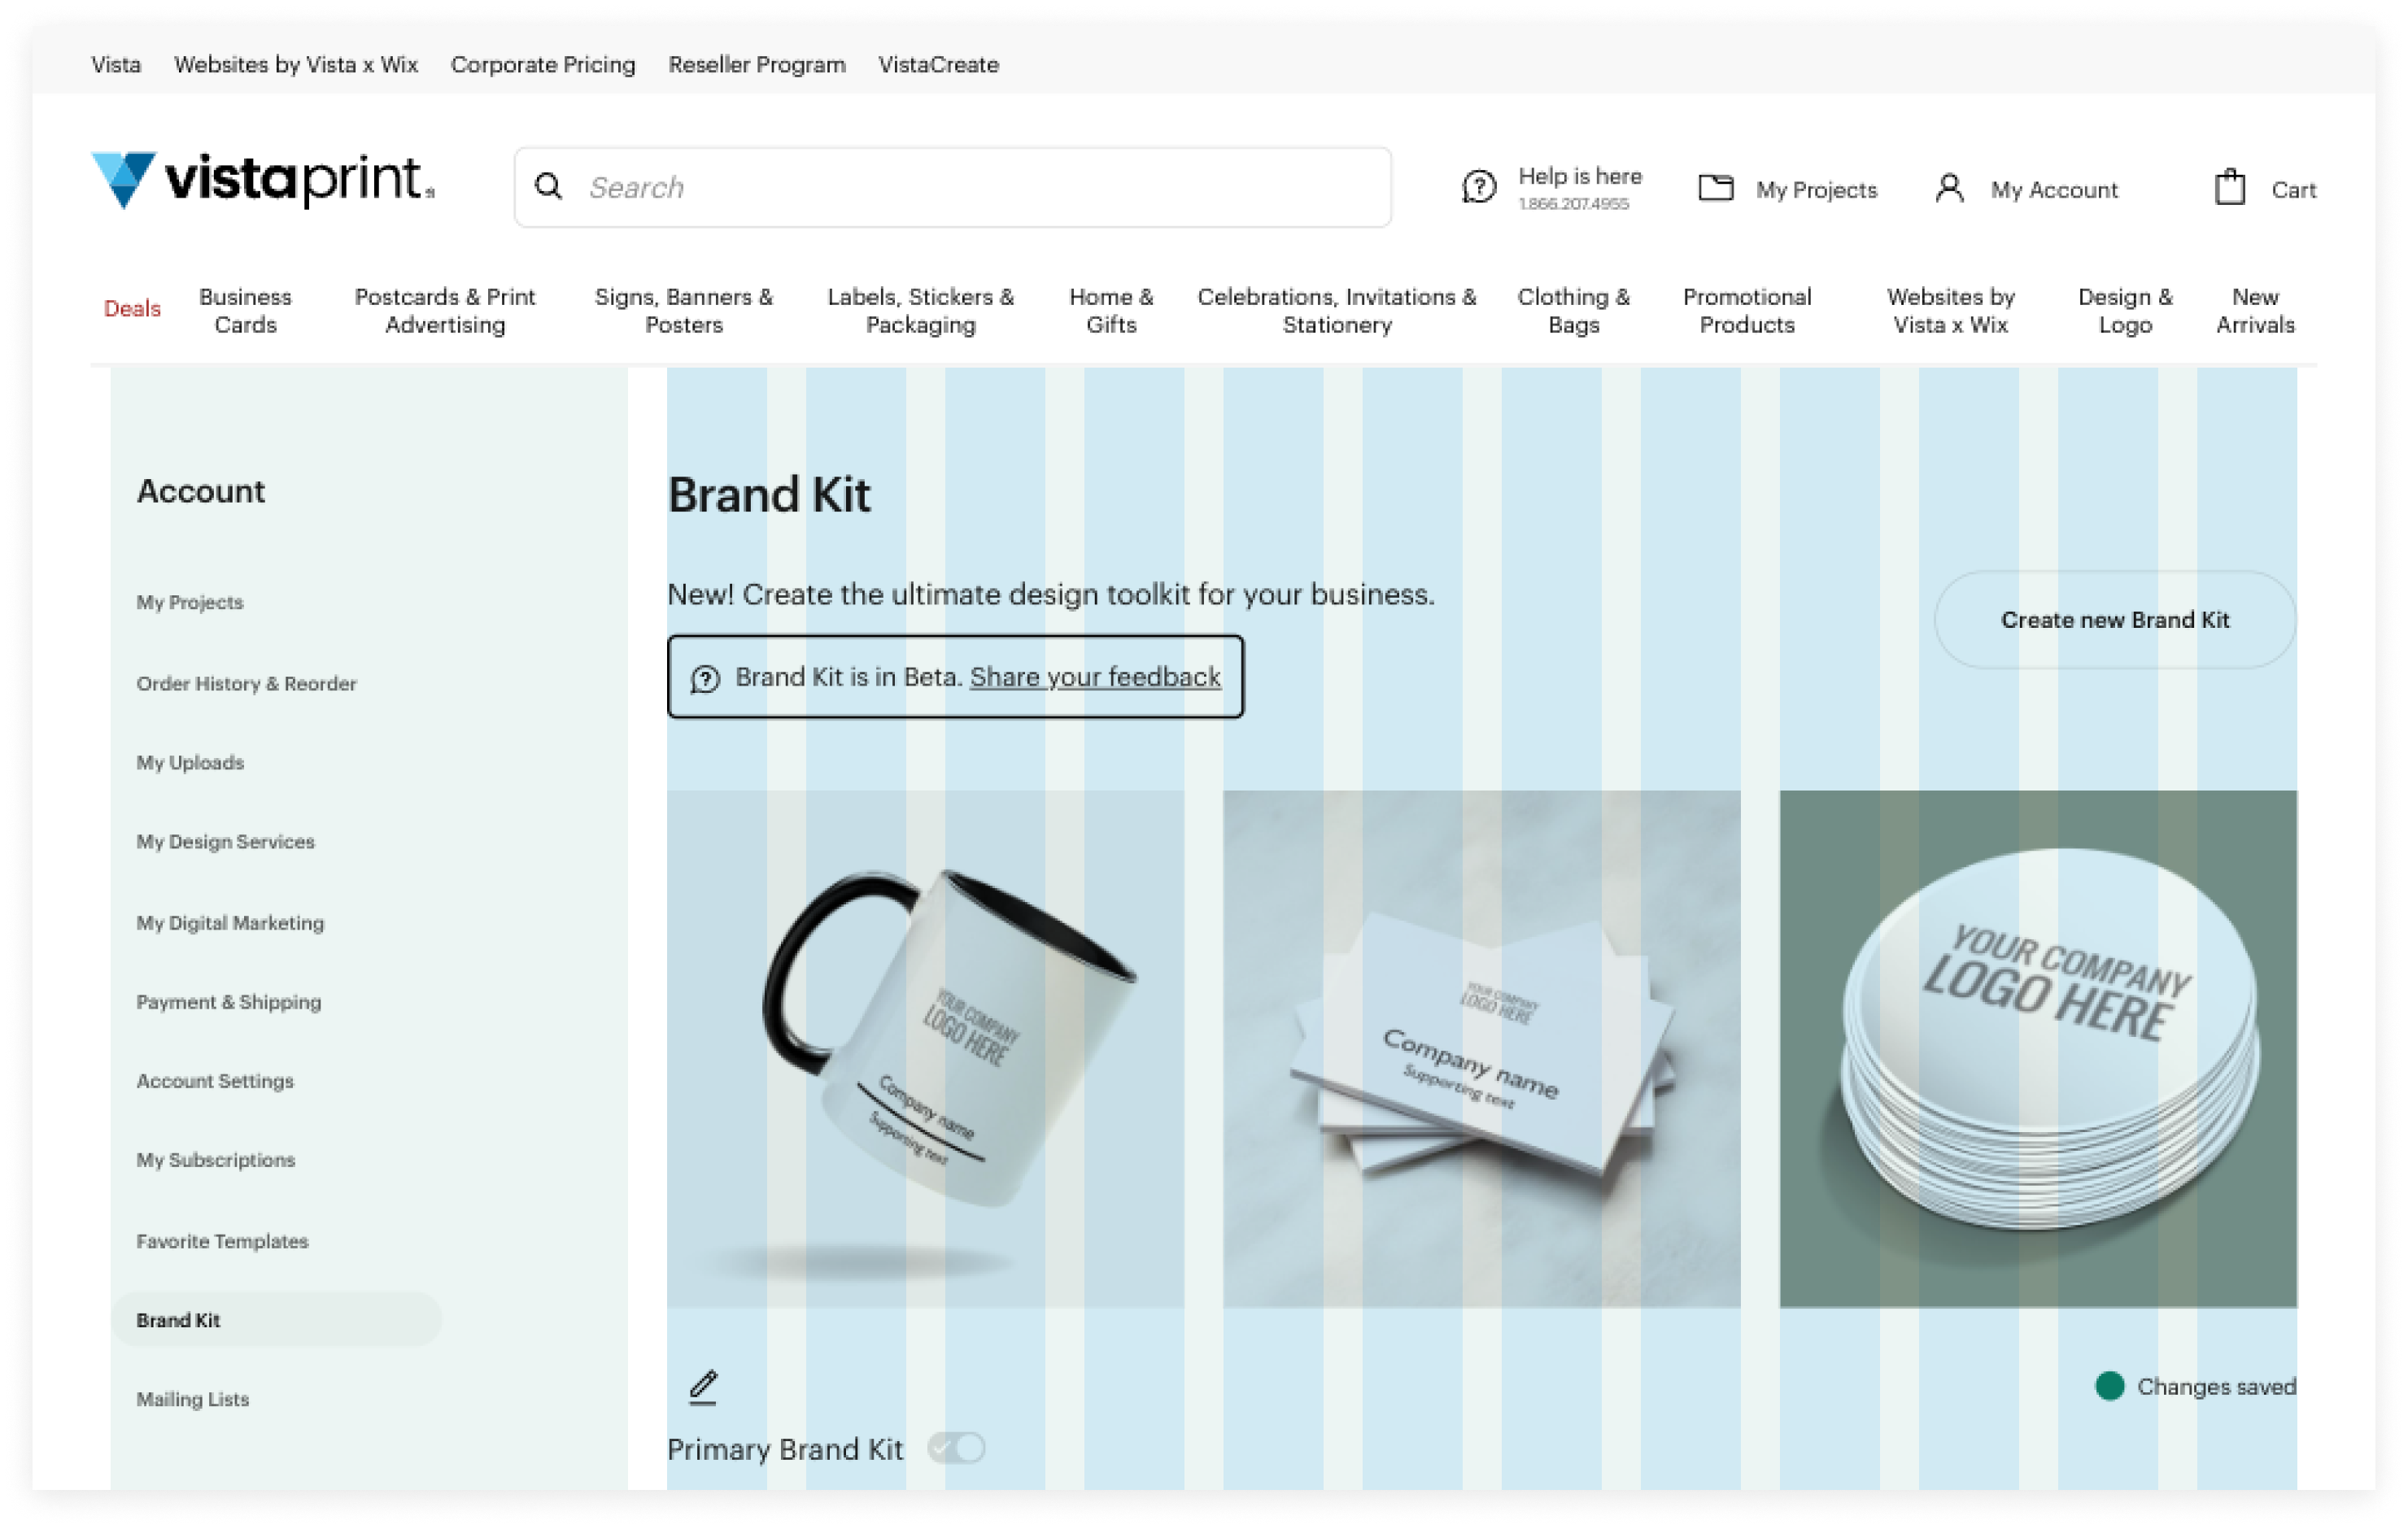
Task: Select Favorite Templates in sidebar
Action: (x=222, y=1241)
